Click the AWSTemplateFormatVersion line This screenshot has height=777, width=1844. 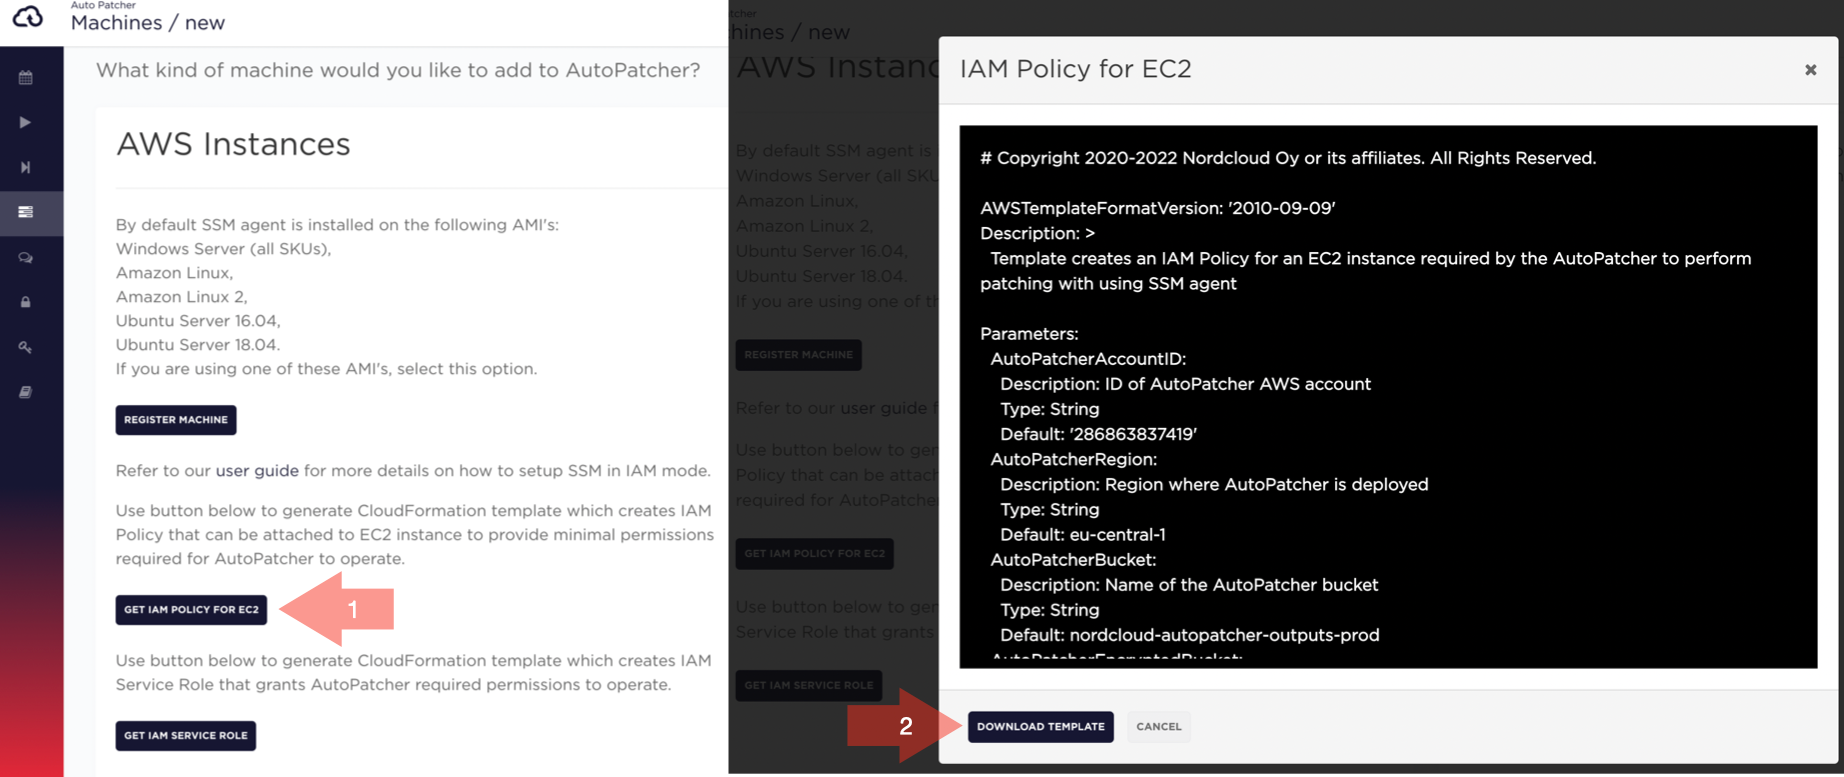[1158, 208]
